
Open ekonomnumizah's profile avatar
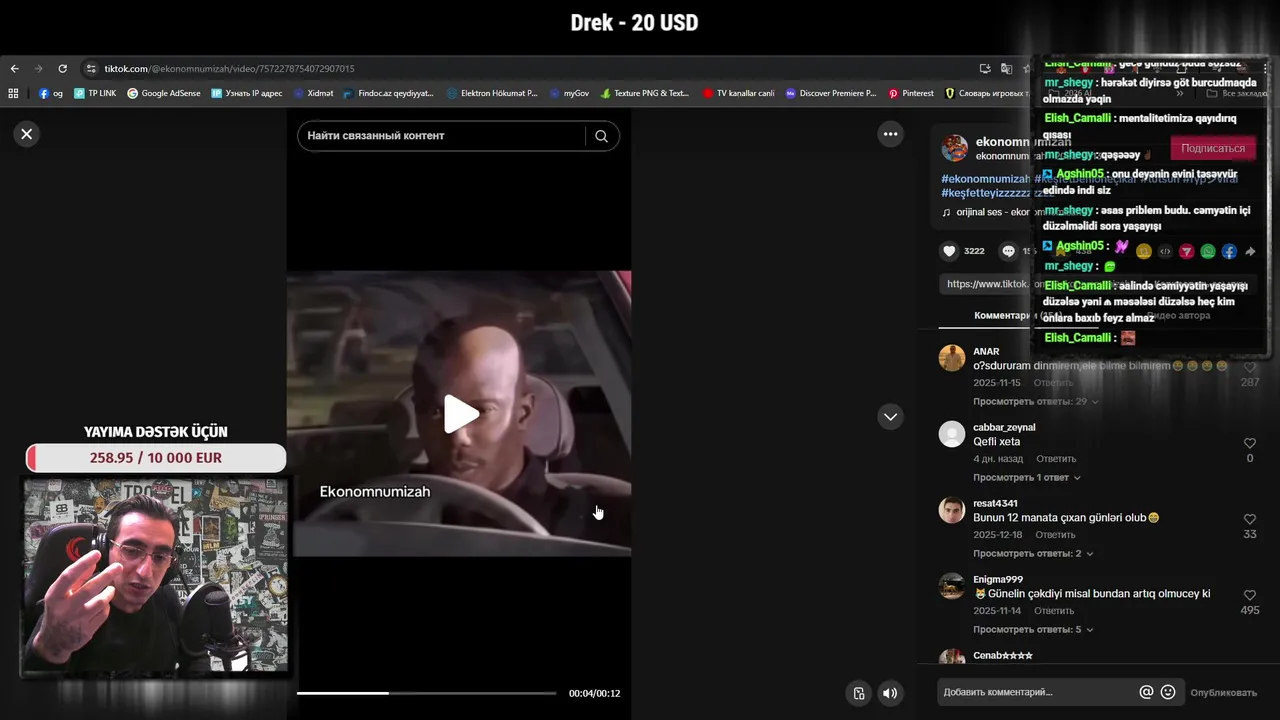pyautogui.click(x=954, y=148)
